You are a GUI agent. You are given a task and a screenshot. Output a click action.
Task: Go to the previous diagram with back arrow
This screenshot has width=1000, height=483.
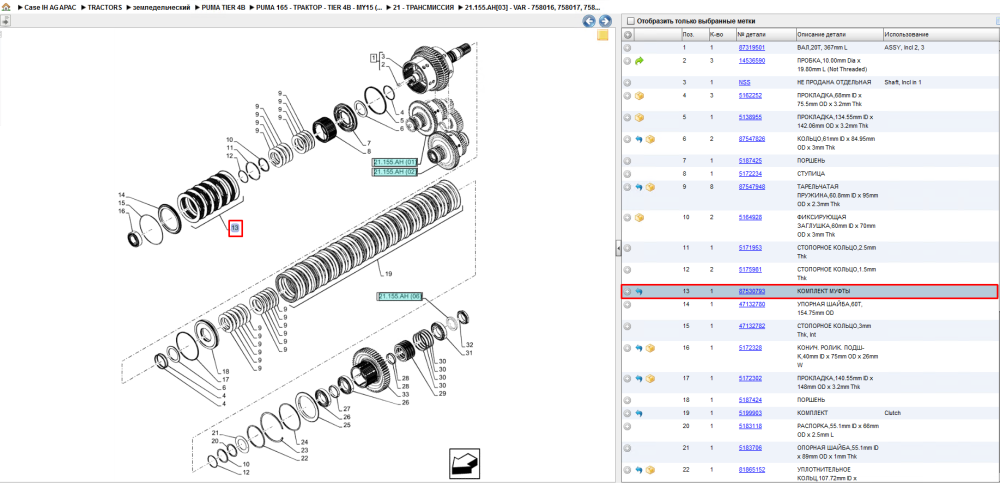tap(589, 21)
